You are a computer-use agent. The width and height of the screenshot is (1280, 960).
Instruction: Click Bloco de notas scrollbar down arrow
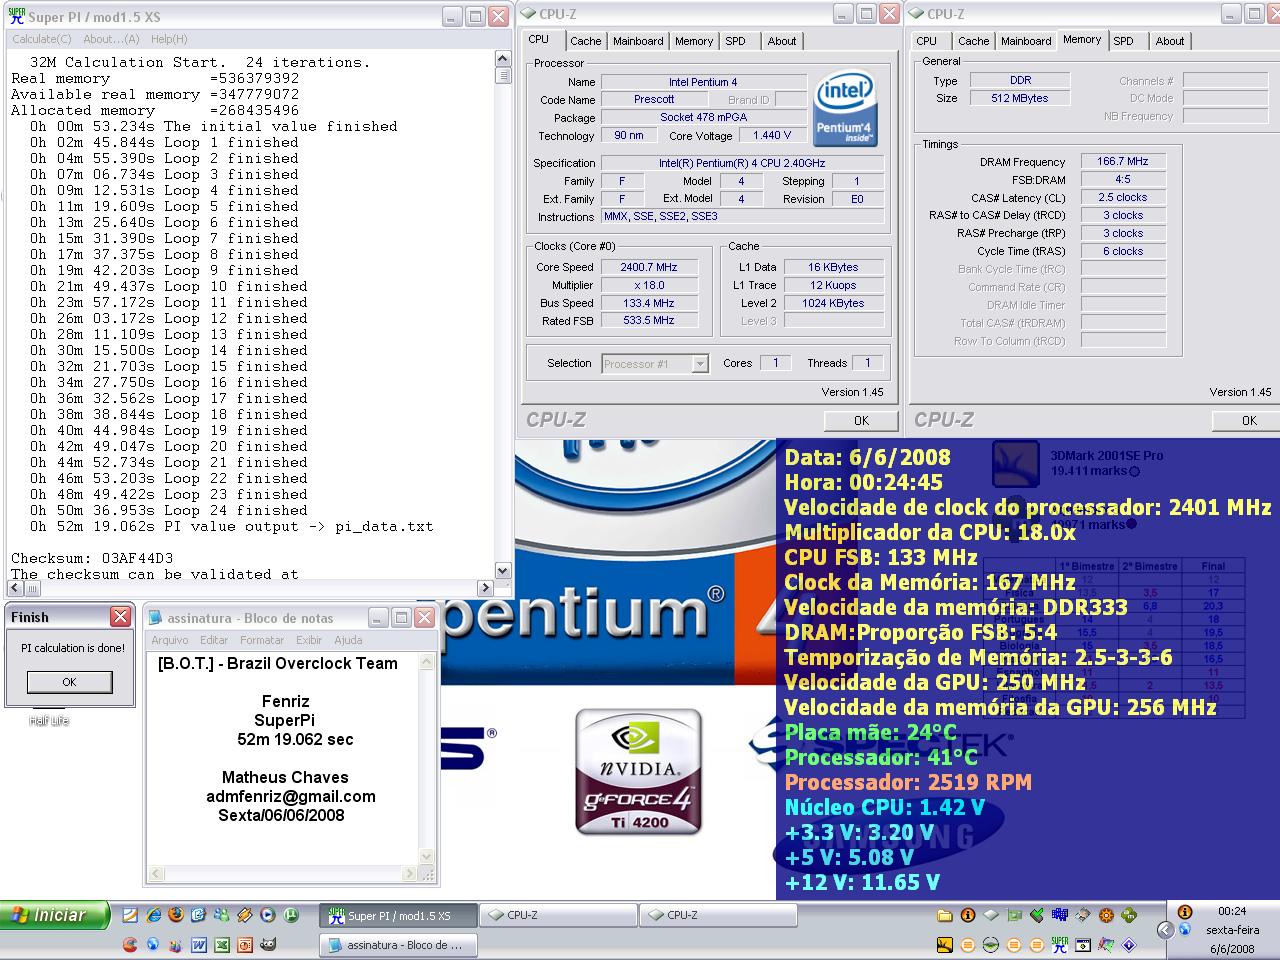[427, 857]
